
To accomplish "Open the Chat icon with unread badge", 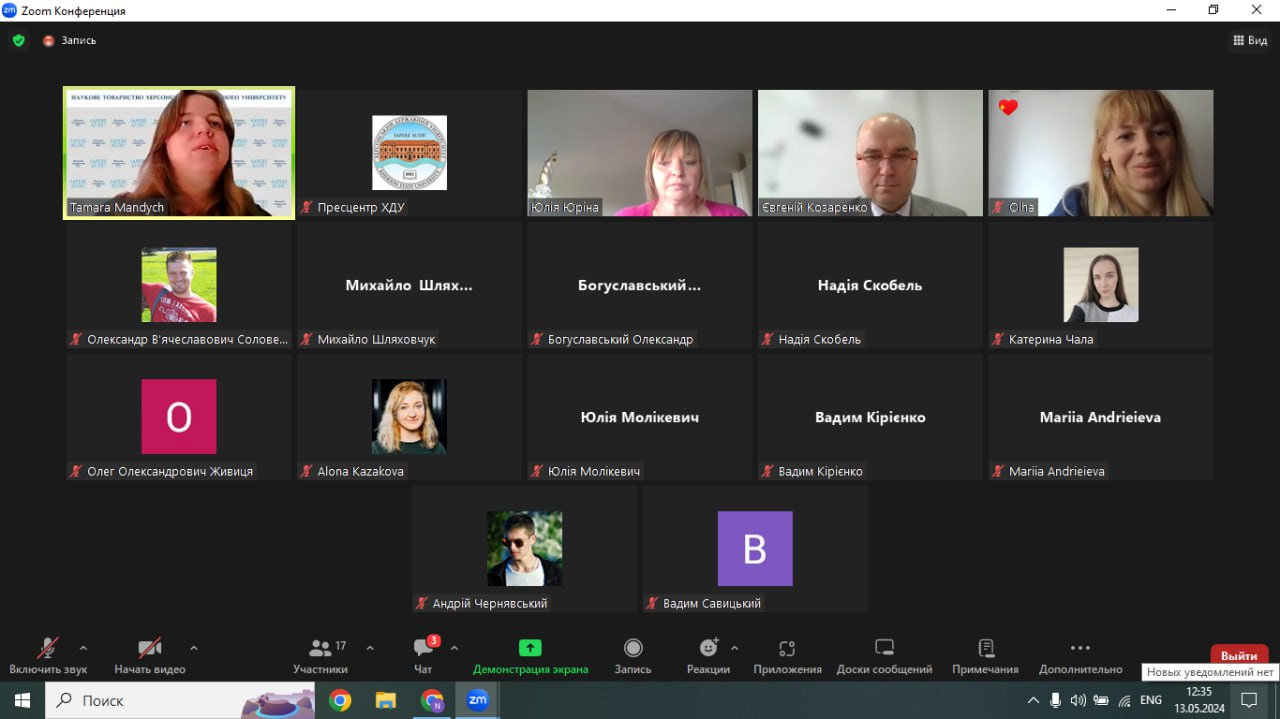I will 425,647.
